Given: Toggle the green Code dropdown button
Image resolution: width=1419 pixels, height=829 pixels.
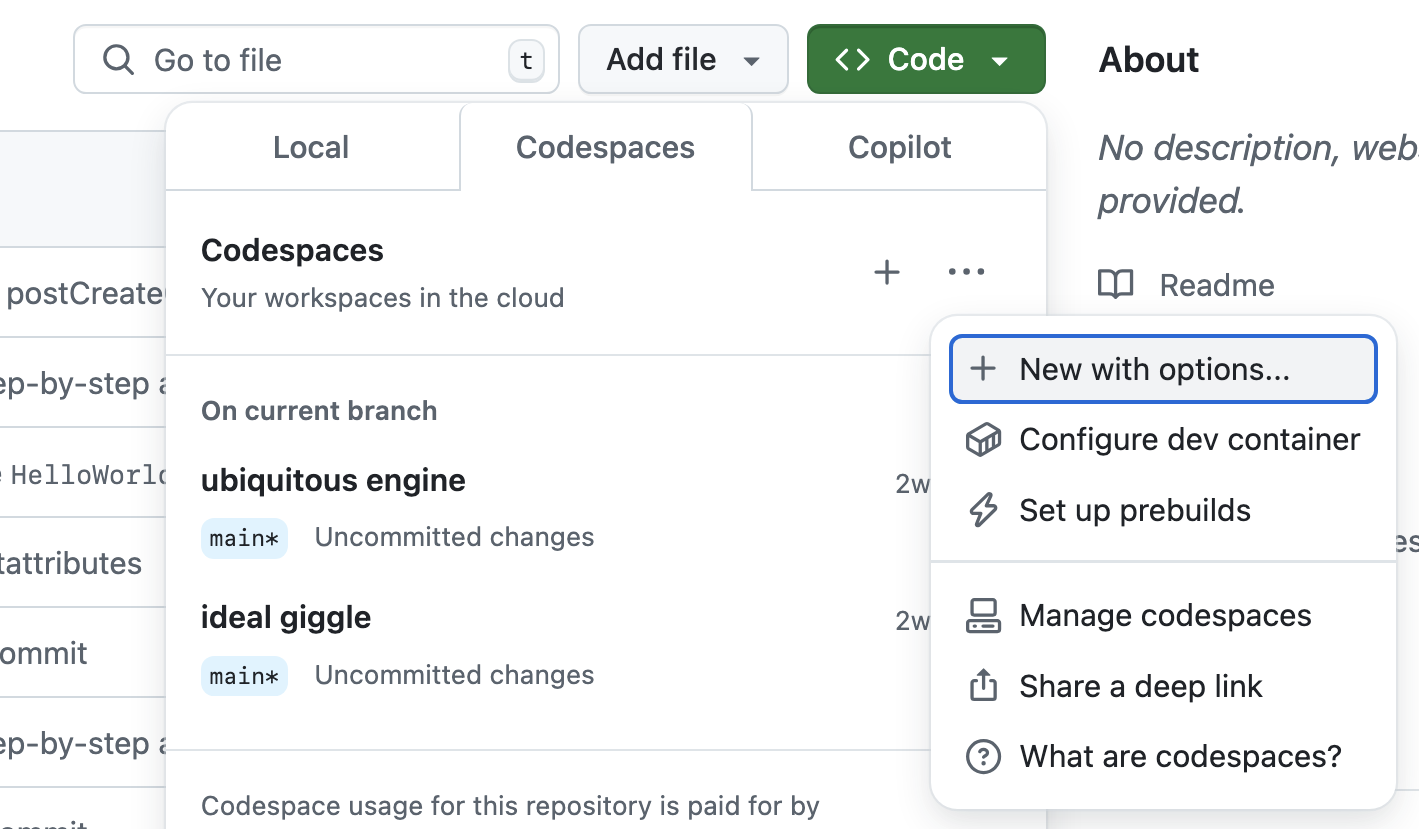Looking at the screenshot, I should tap(926, 60).
